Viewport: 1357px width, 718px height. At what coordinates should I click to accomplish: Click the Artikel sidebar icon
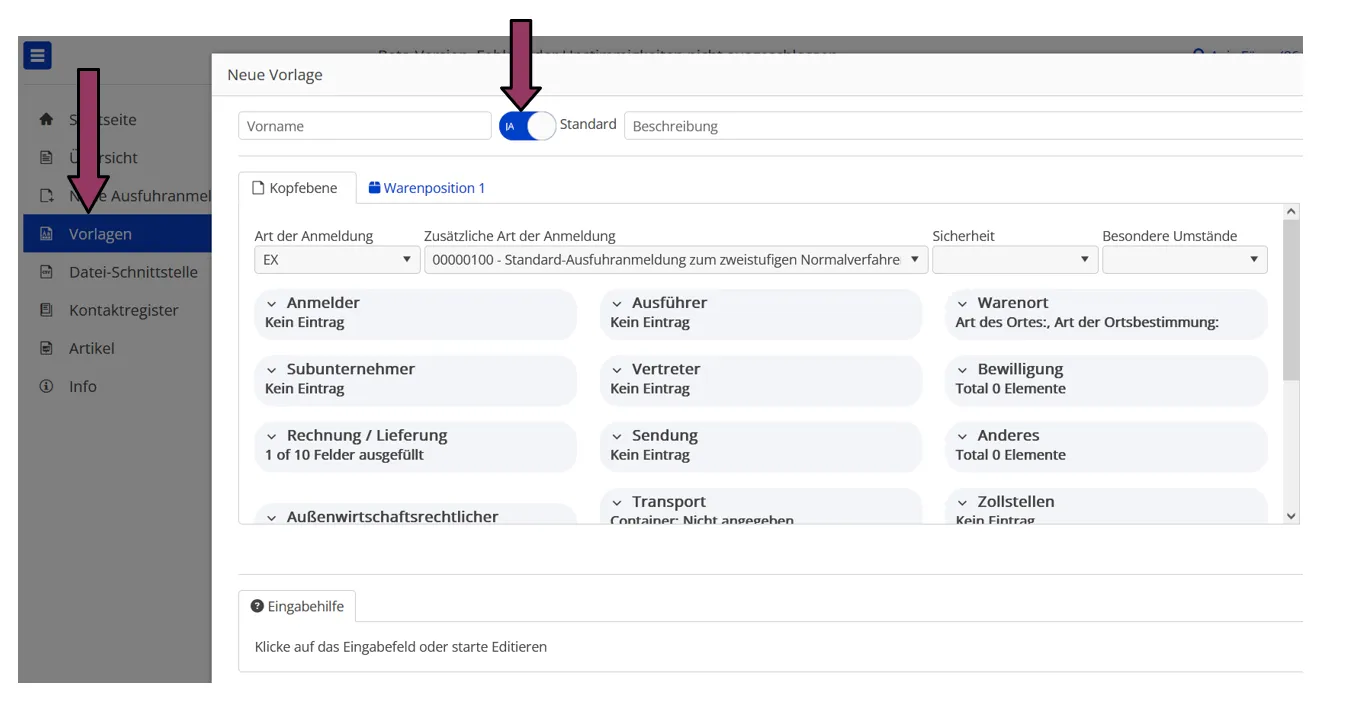pos(46,348)
